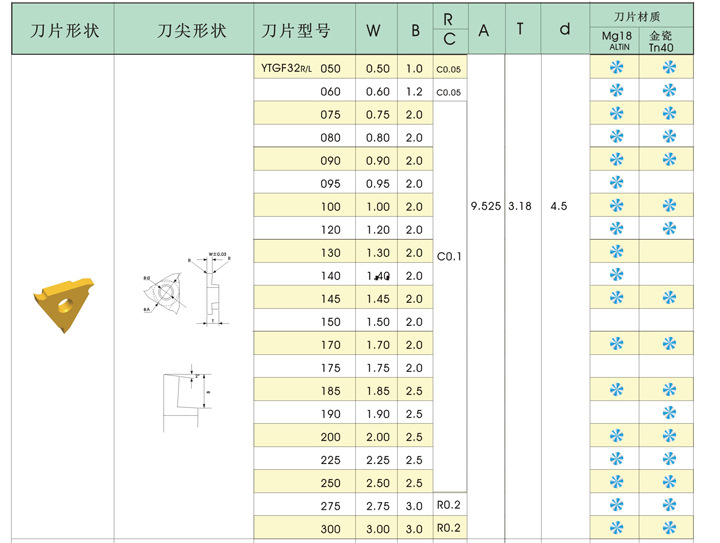Click the Mg18 asterisk in row 060

[616, 90]
